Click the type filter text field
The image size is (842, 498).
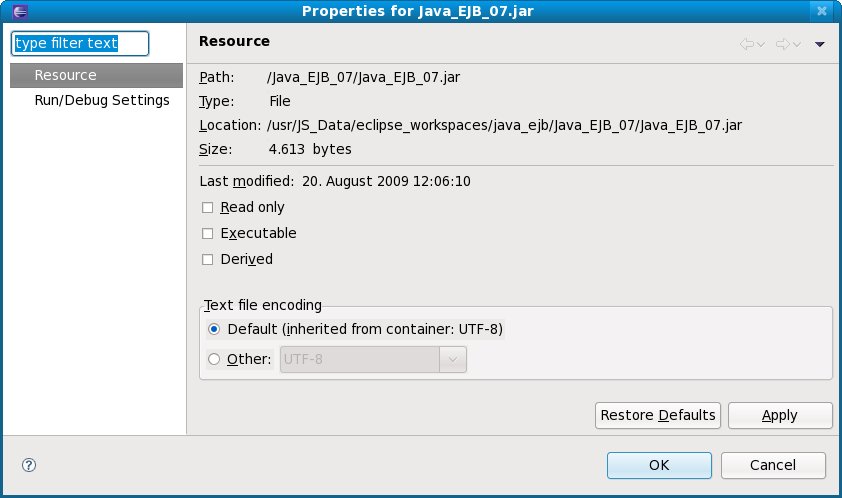point(79,43)
